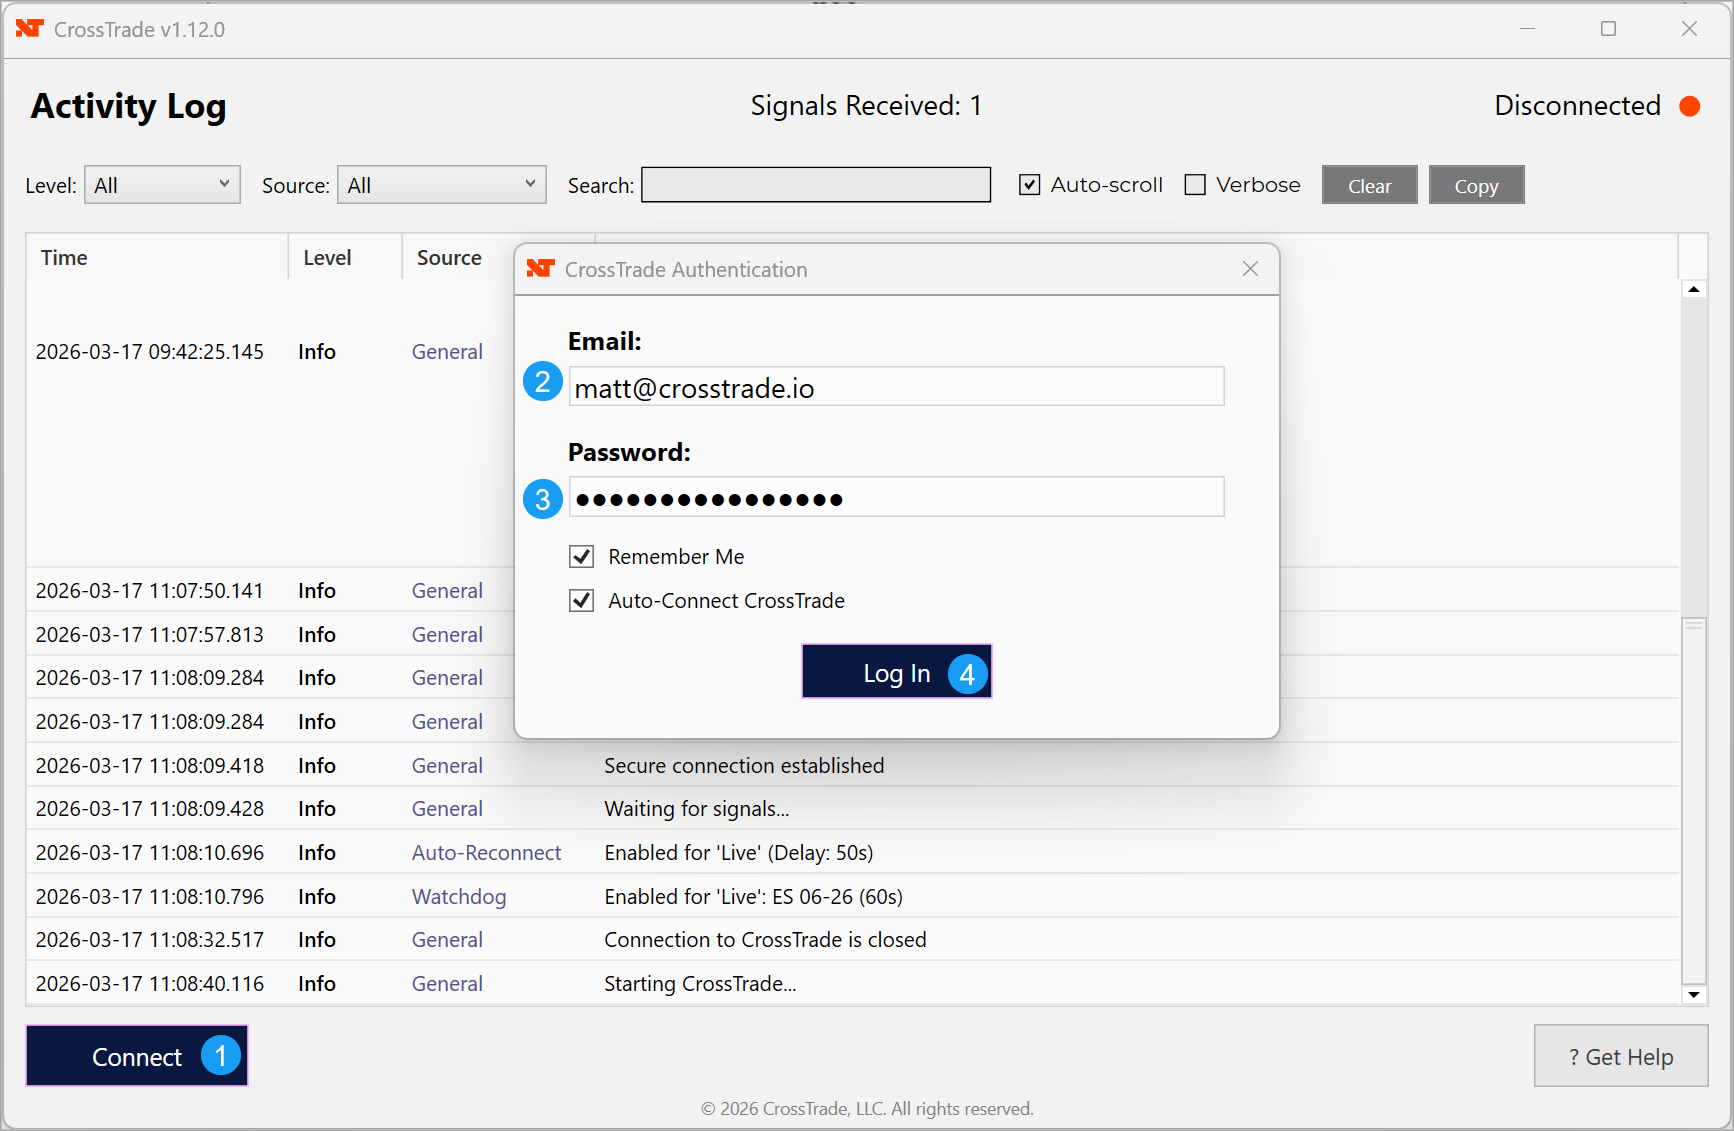
Task: Focus the Email input field
Action: point(896,387)
